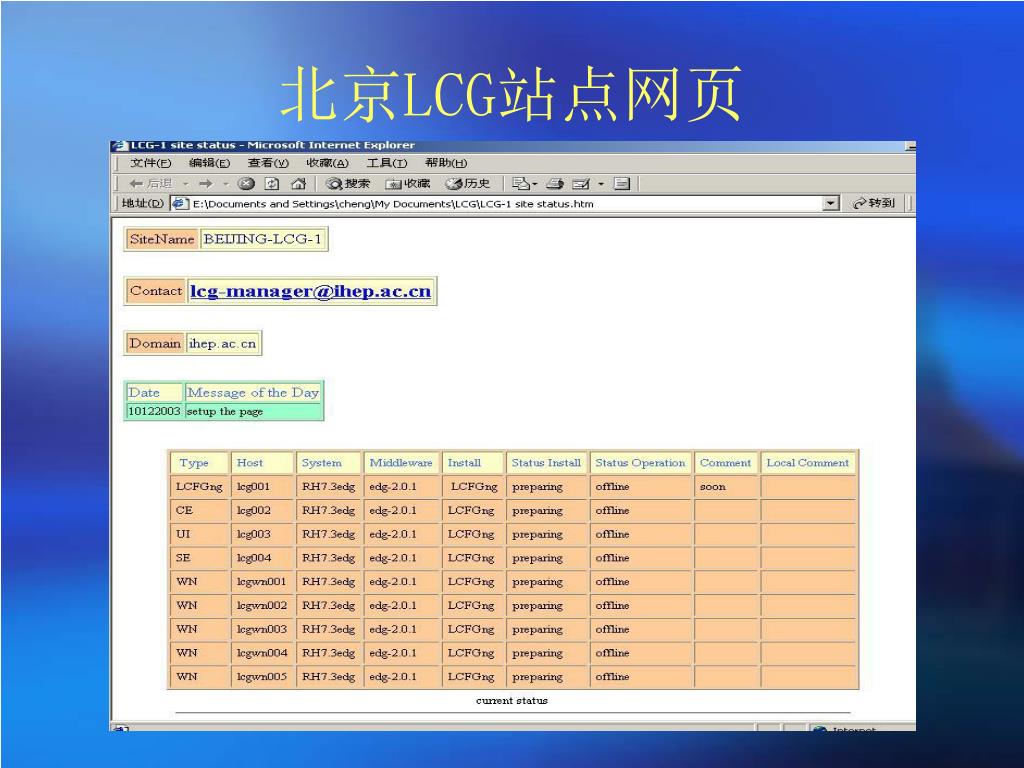The height and width of the screenshot is (768, 1024).
Task: Open the Favorites (收藏) toolbar button
Action: coord(408,184)
